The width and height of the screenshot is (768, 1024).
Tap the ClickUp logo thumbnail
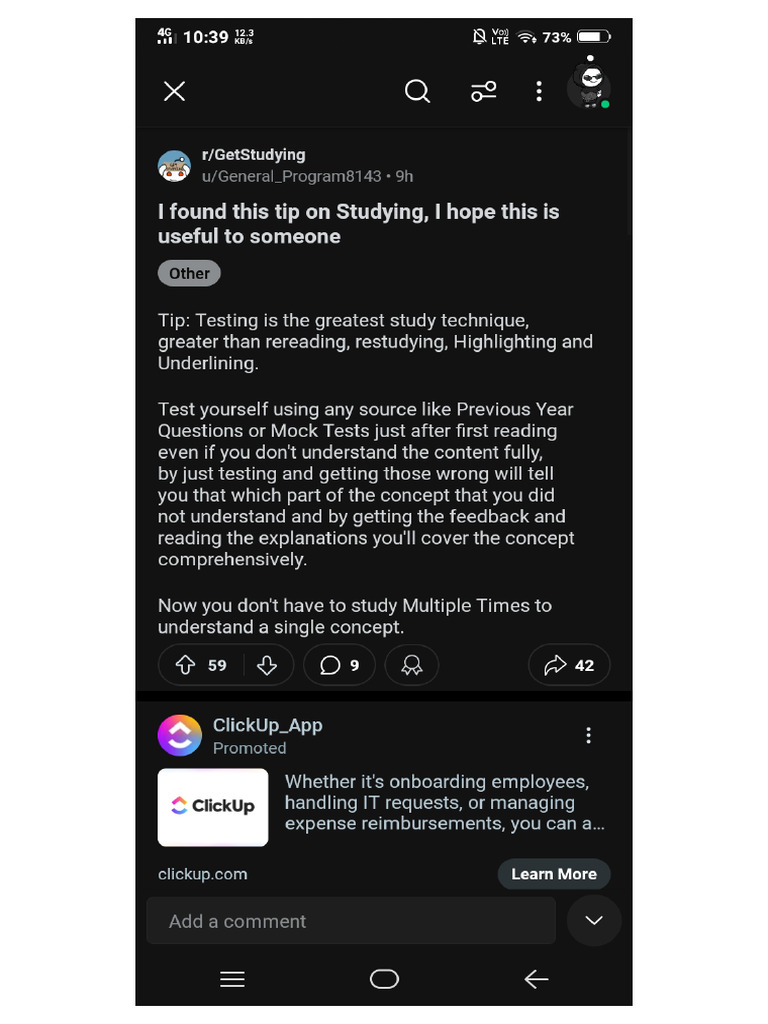tap(213, 807)
